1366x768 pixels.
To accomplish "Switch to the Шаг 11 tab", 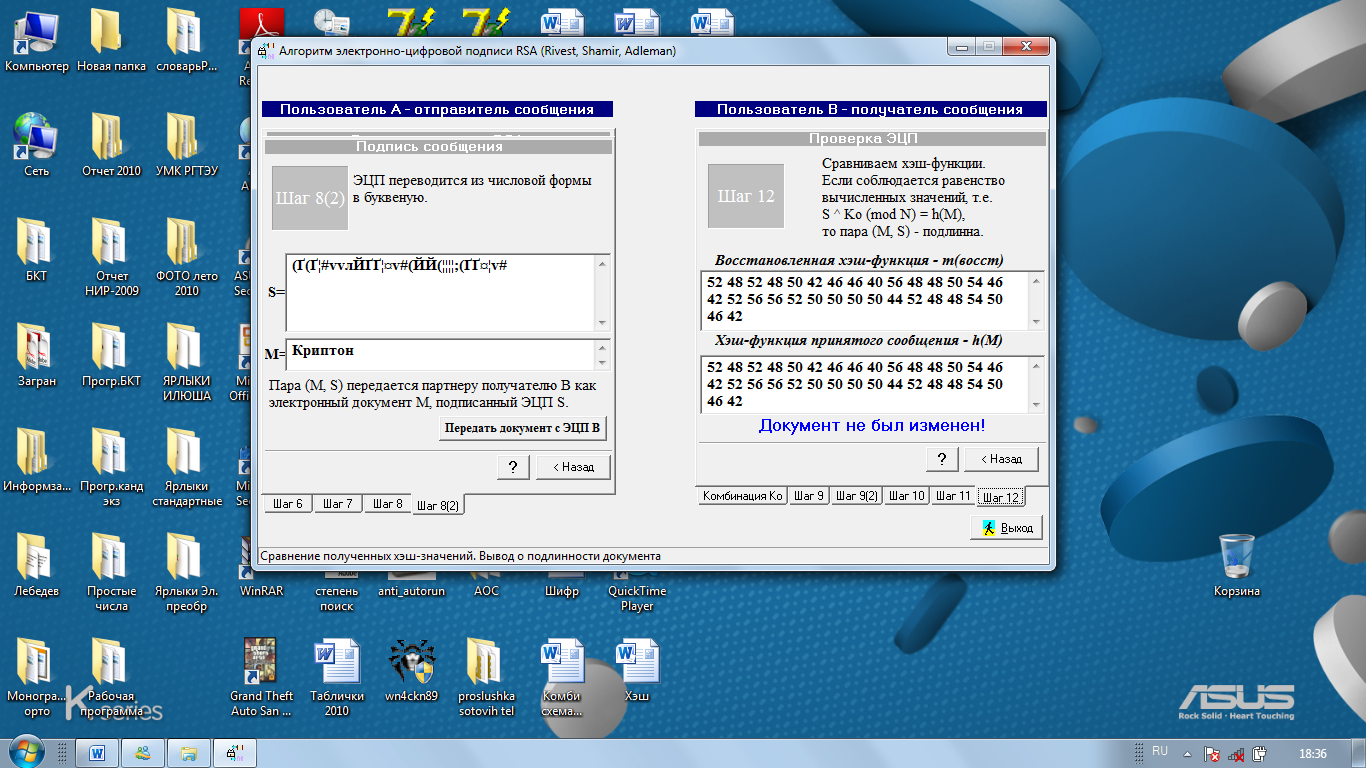I will 952,495.
